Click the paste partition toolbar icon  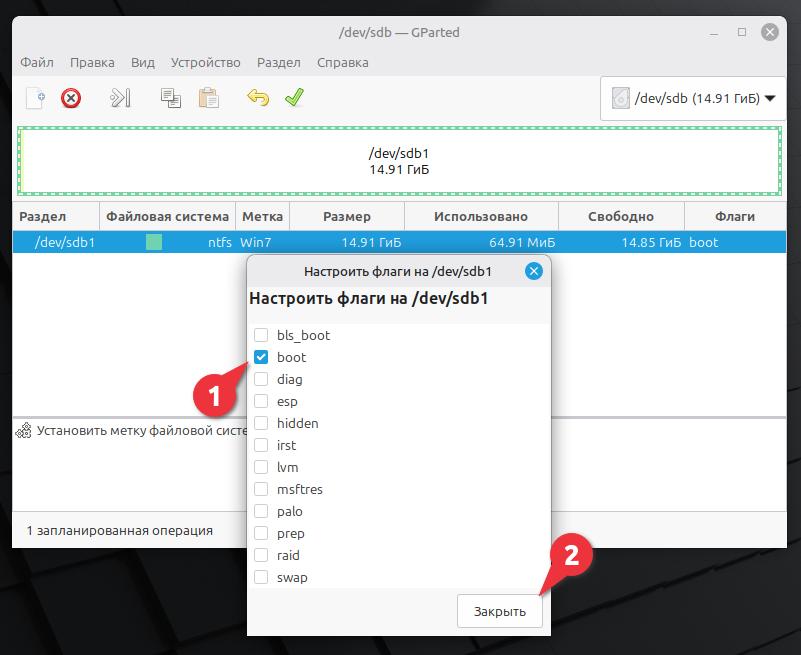pos(208,98)
